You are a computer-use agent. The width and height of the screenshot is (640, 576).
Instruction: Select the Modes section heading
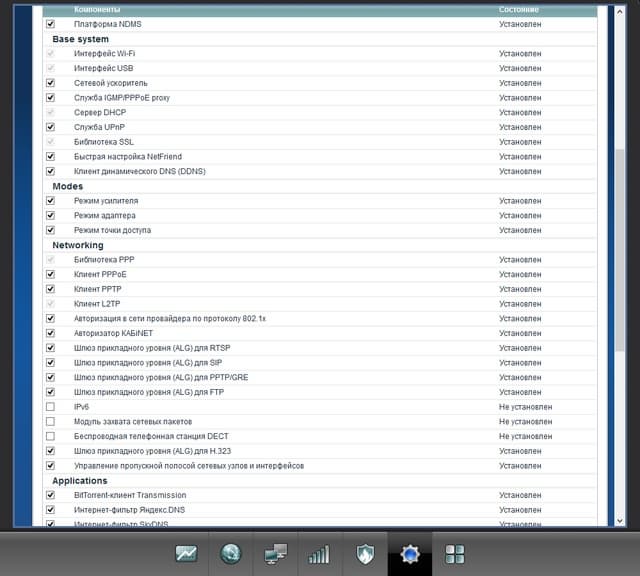[68, 186]
